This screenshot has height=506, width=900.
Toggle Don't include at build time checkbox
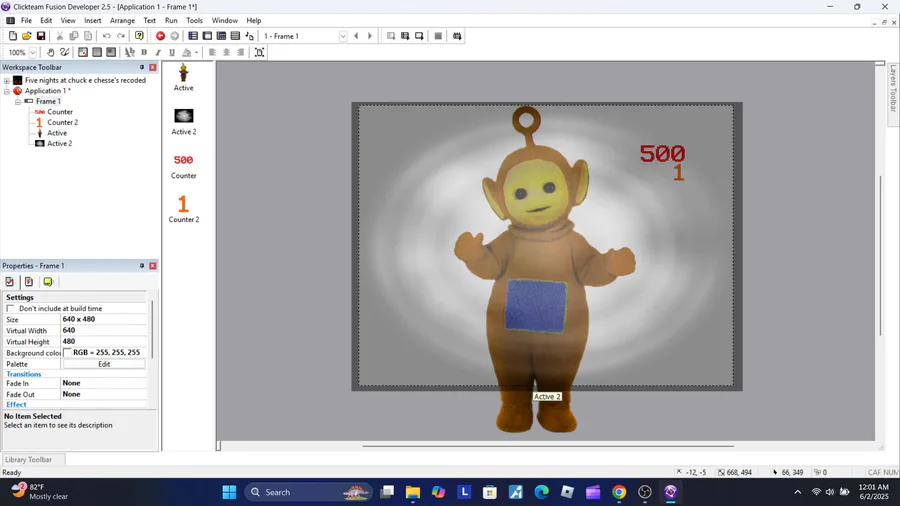click(x=10, y=309)
